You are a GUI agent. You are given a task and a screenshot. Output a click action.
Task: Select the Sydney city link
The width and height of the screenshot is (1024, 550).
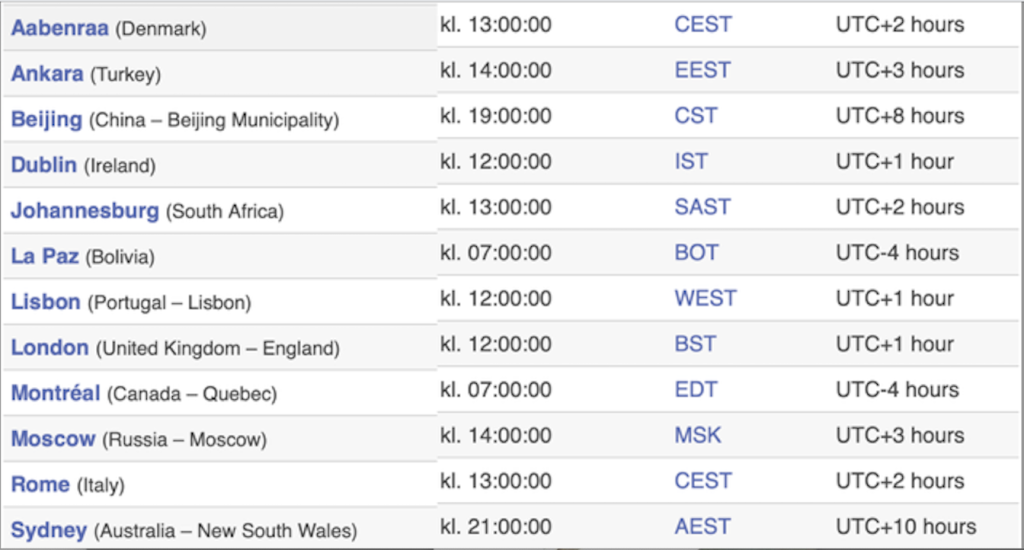pos(49,531)
